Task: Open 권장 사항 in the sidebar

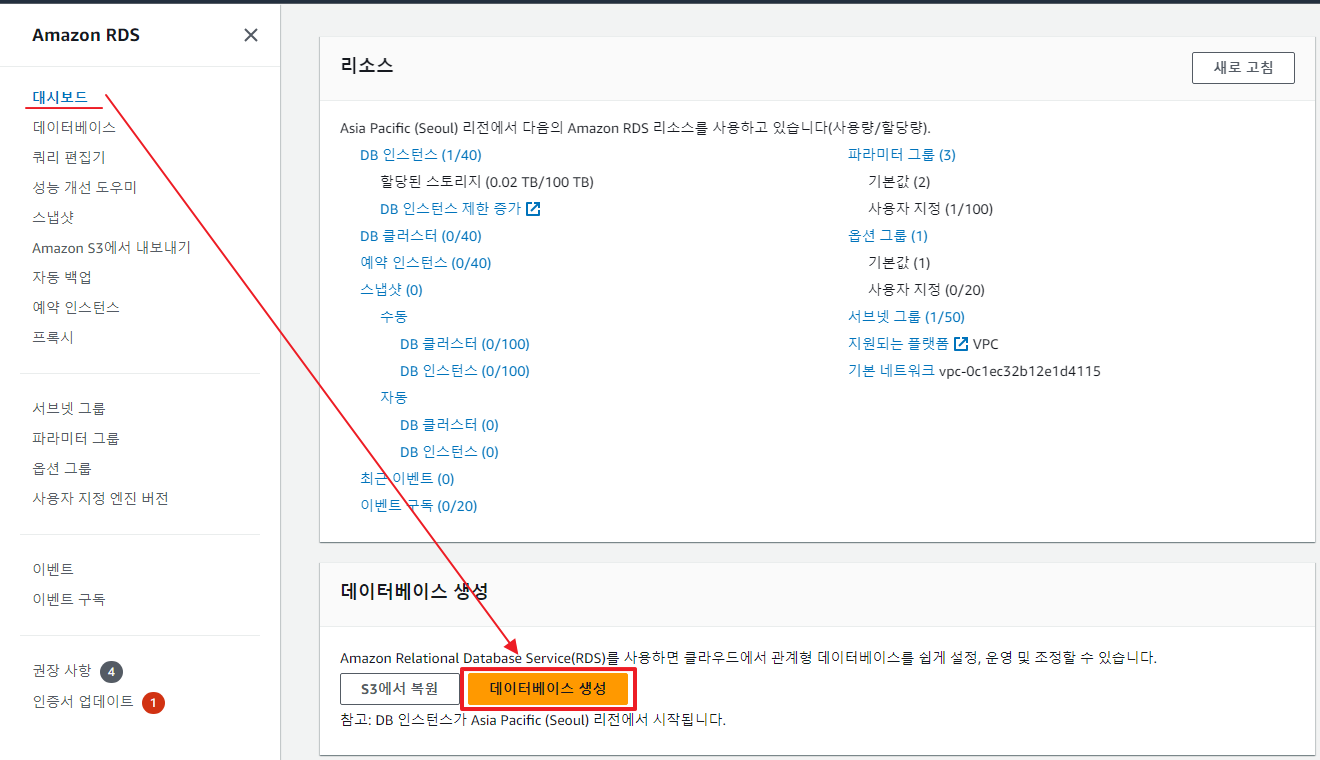Action: click(62, 670)
